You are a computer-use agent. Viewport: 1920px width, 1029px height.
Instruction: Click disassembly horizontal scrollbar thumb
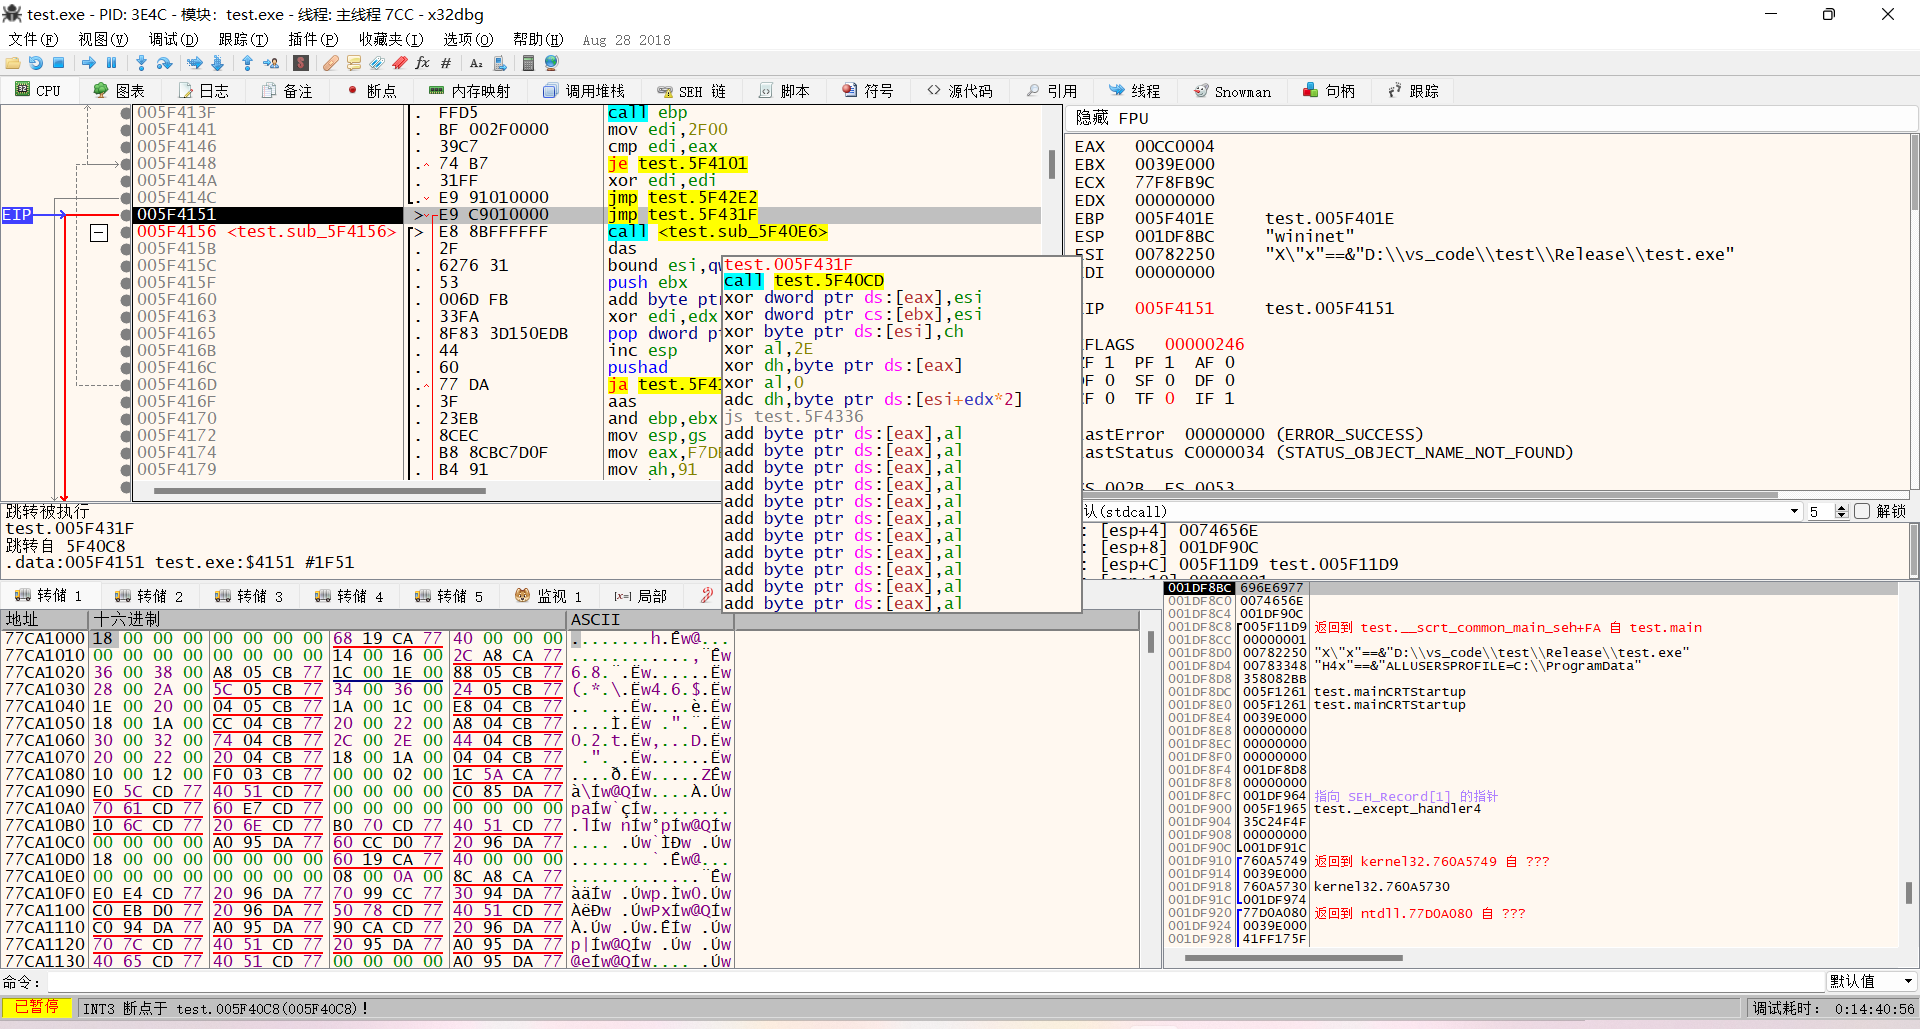coord(320,490)
